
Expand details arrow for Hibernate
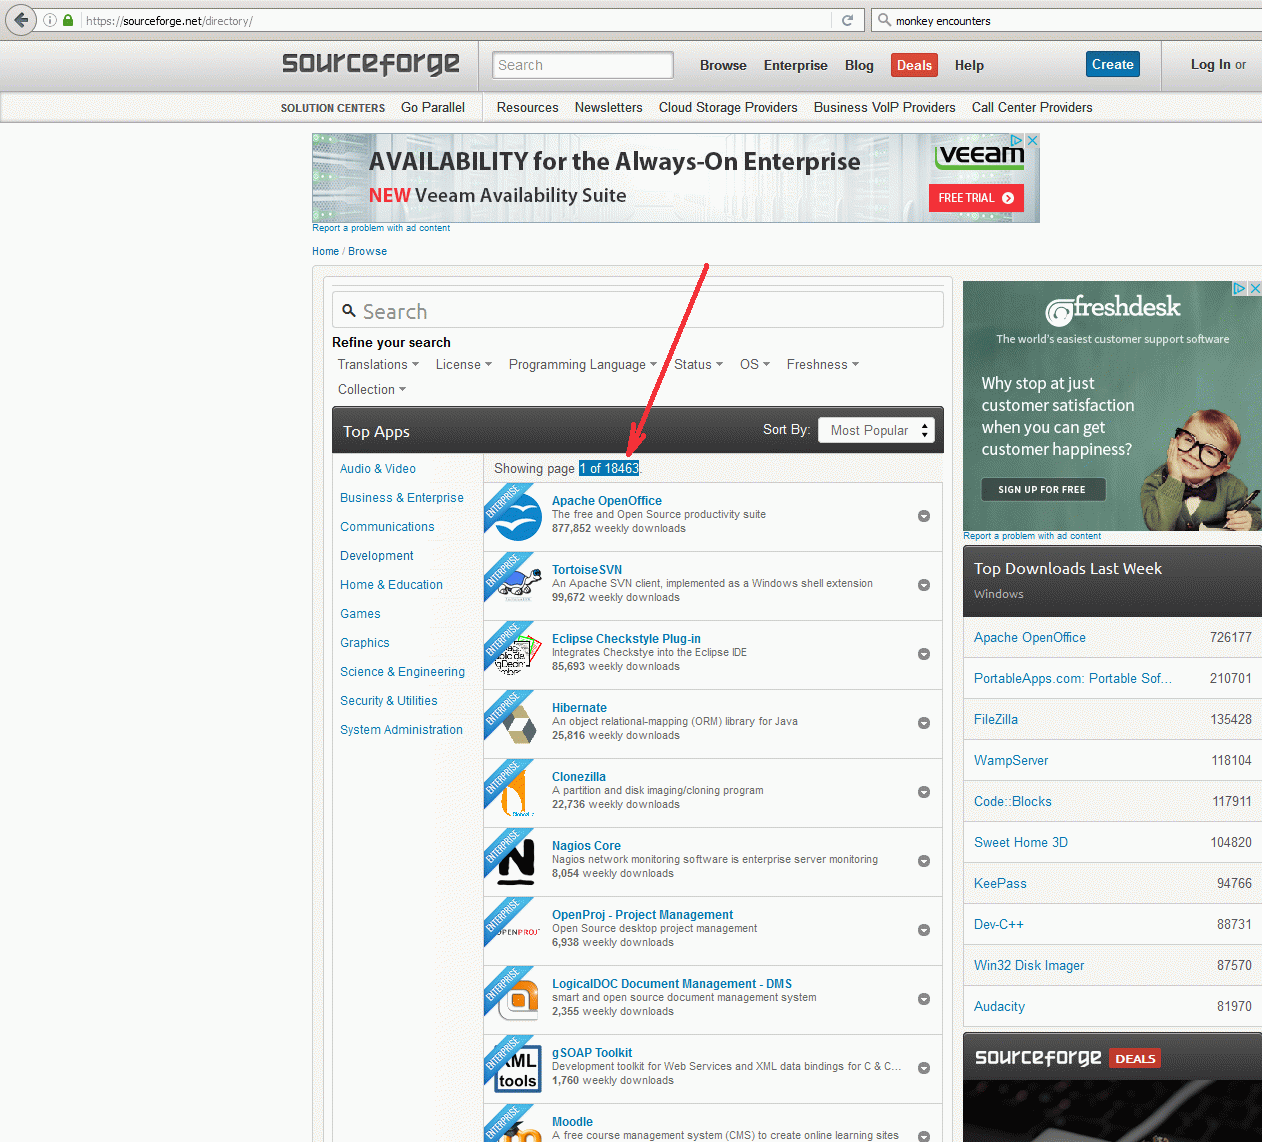[x=924, y=723]
